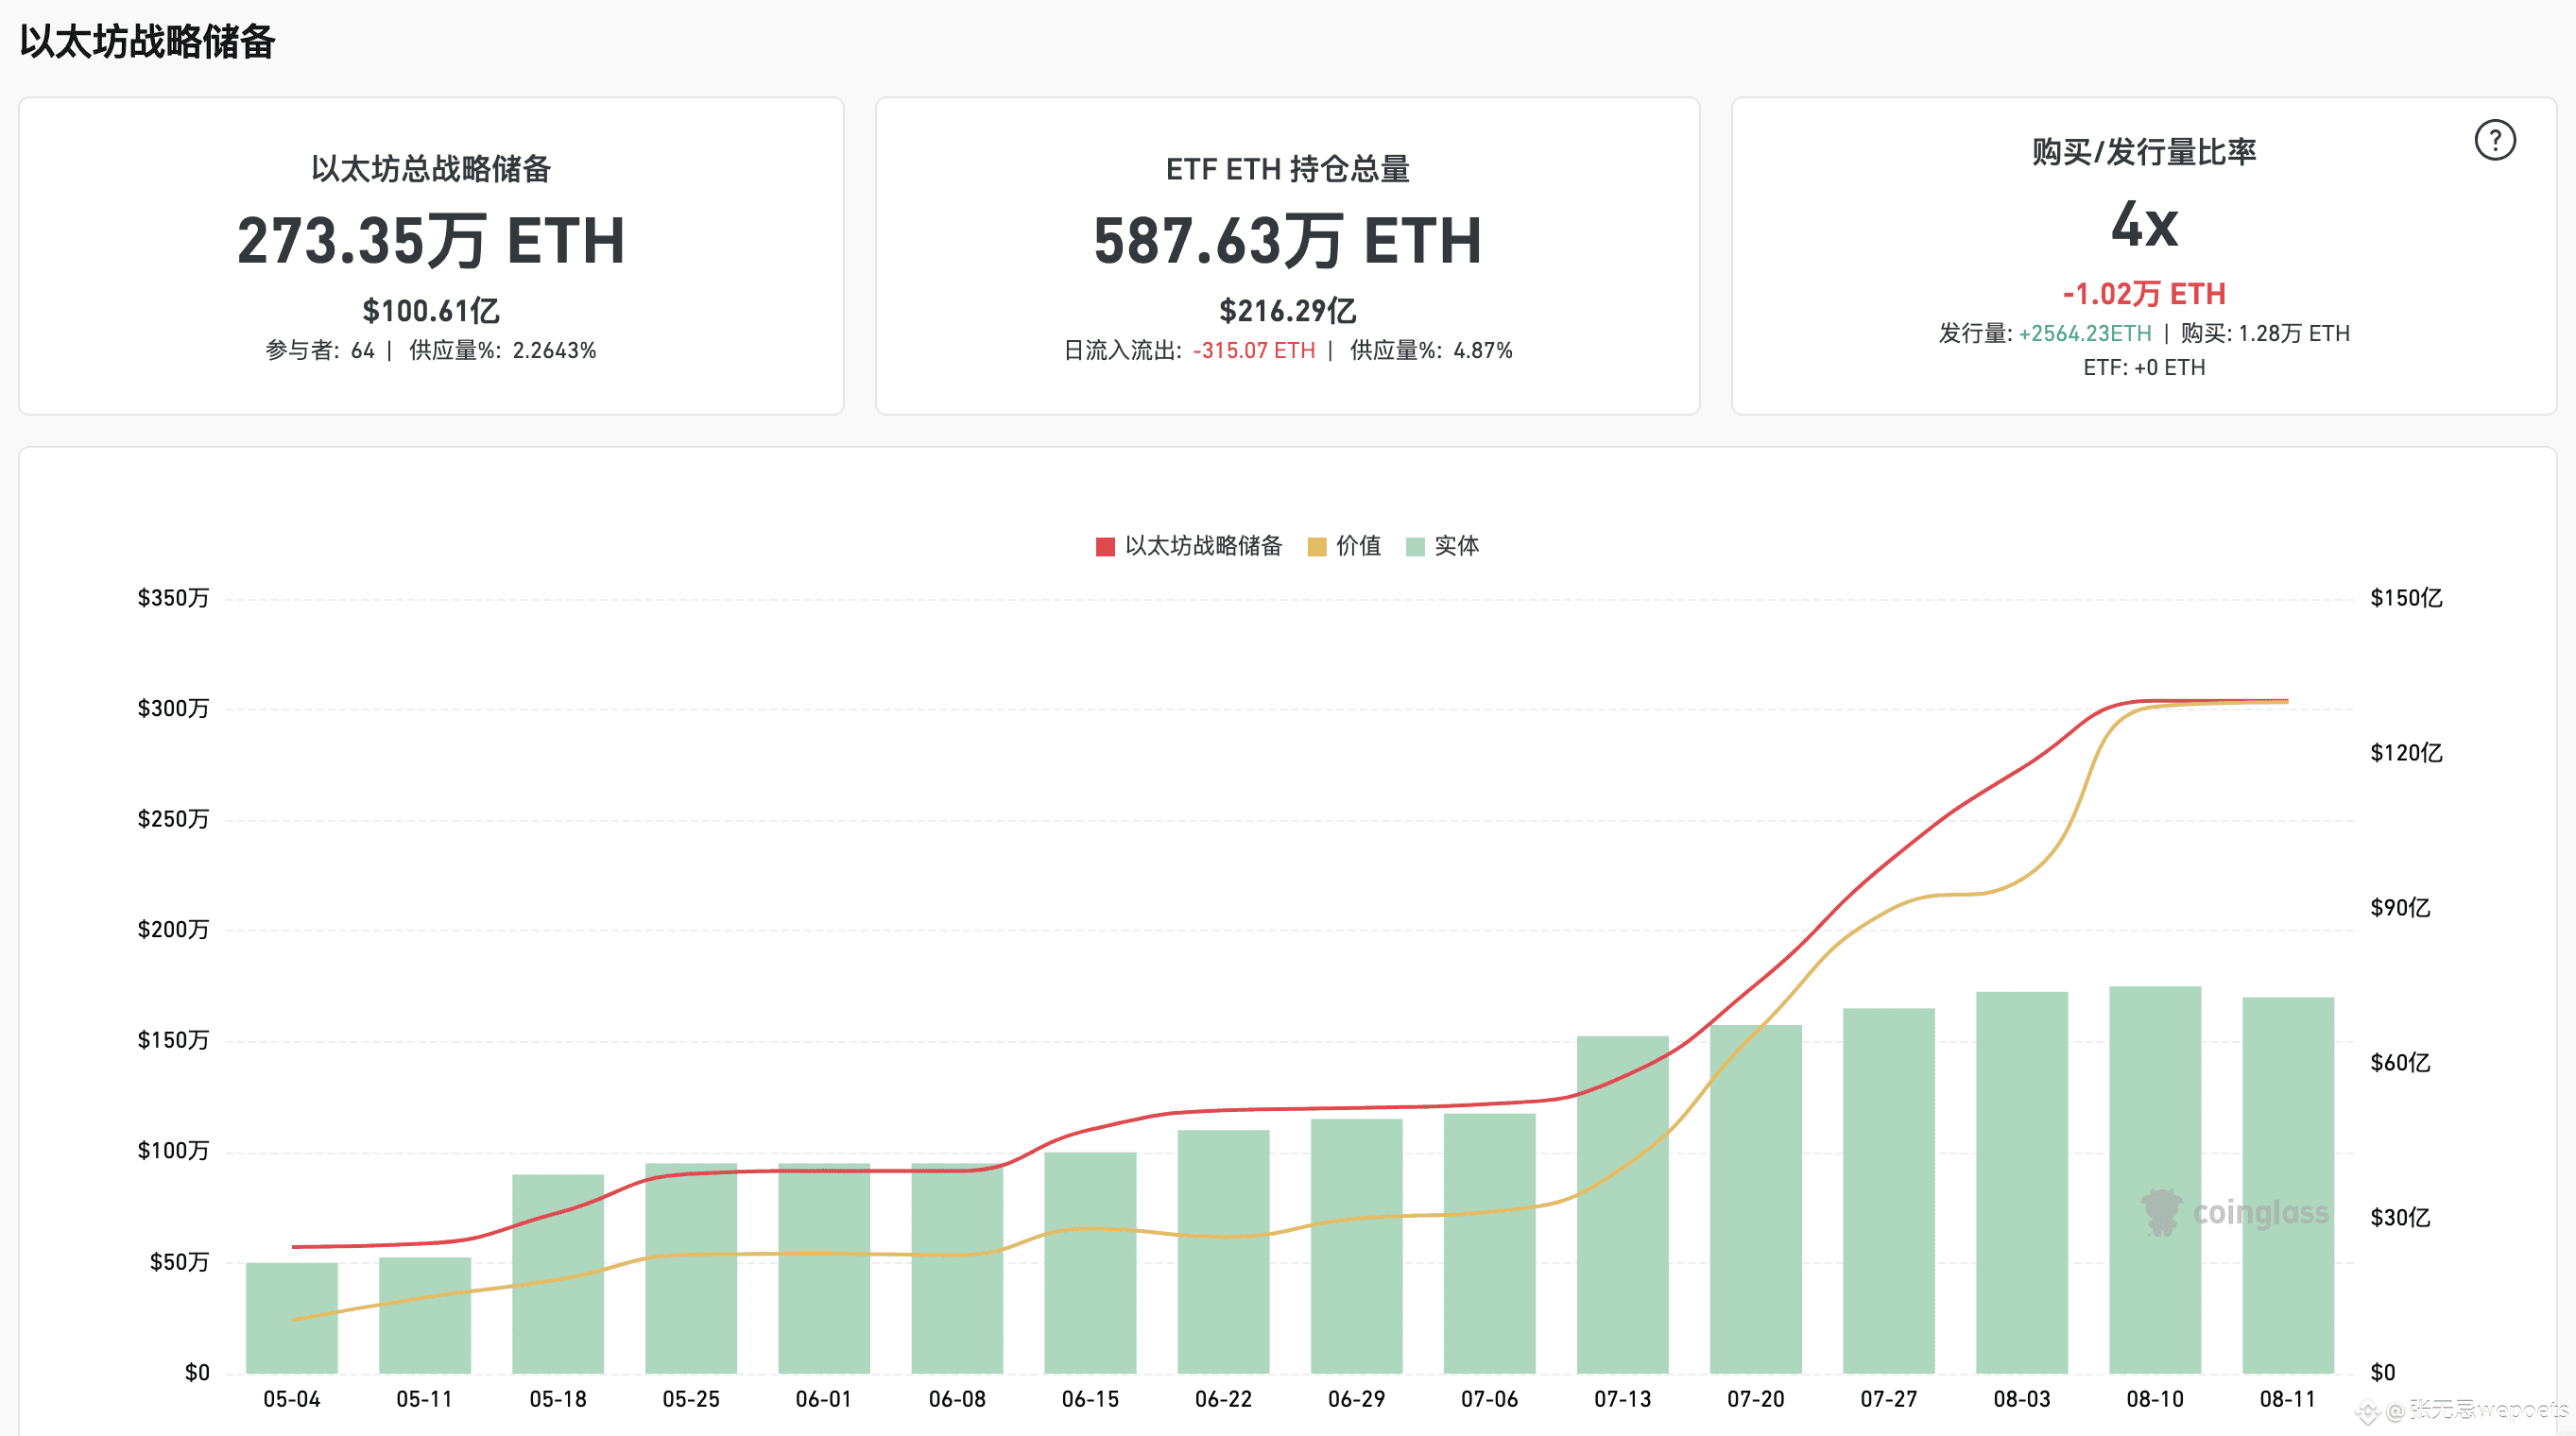The height and width of the screenshot is (1436, 2576).
Task: Toggle the yellow 价值 legend series
Action: click(x=1357, y=546)
